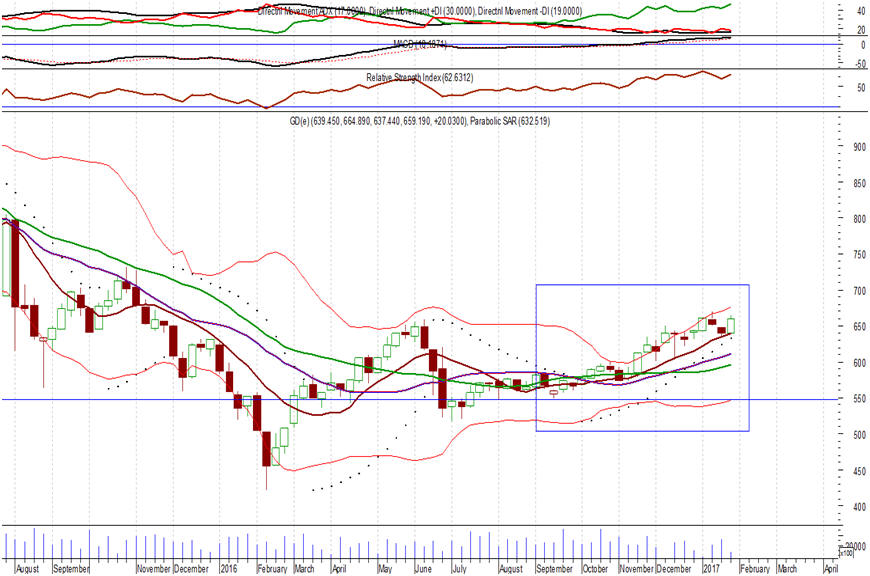Screen dimensions: 870x576
Task: Click the October label on time axis
Action: (595, 569)
